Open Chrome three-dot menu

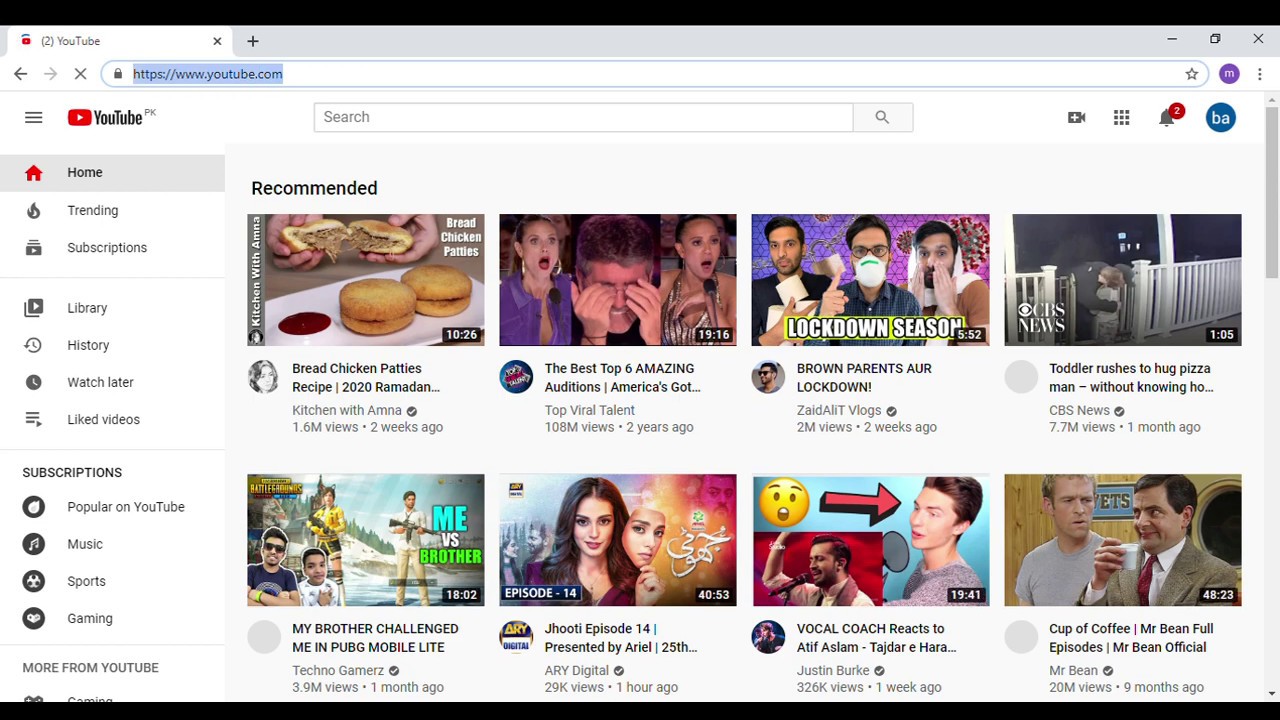pyautogui.click(x=1260, y=74)
